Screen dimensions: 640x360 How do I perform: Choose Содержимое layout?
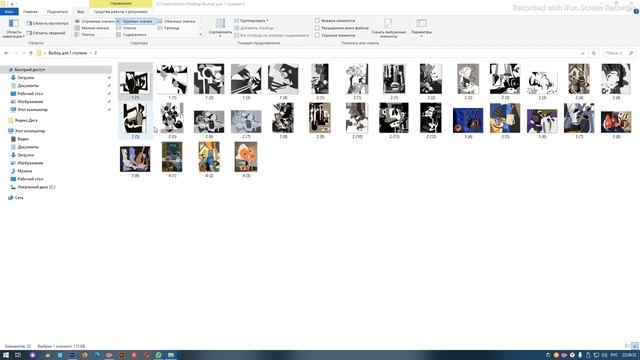[131, 35]
